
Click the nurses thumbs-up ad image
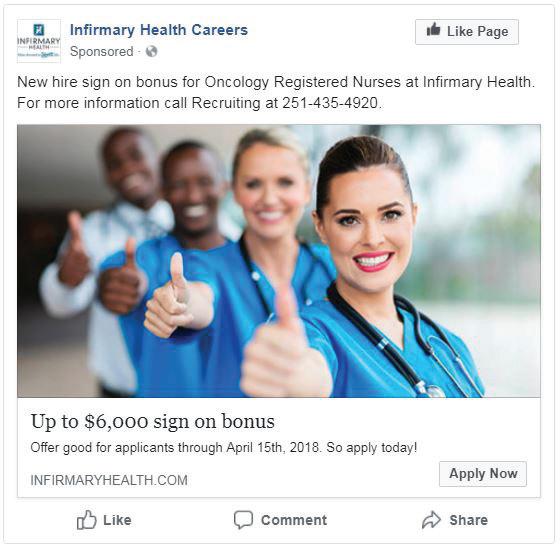tap(279, 261)
